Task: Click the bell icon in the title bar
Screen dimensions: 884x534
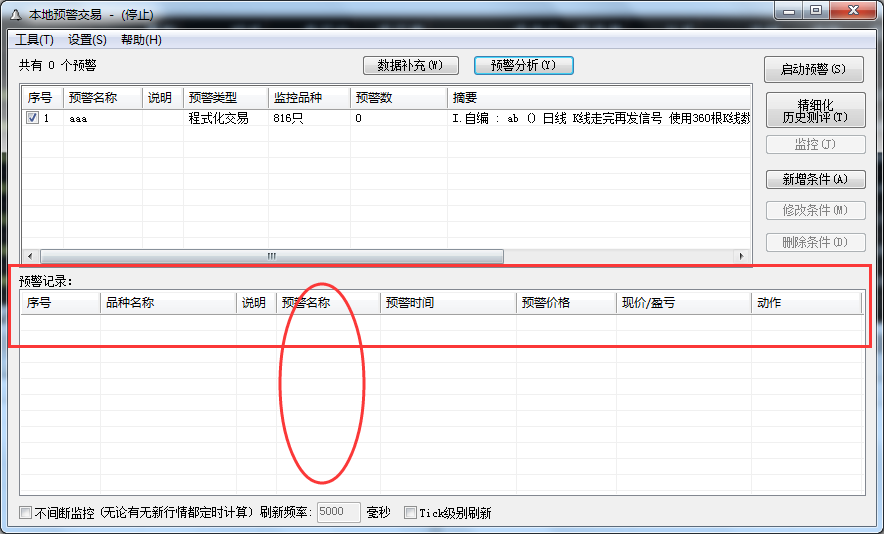Action: pyautogui.click(x=16, y=15)
